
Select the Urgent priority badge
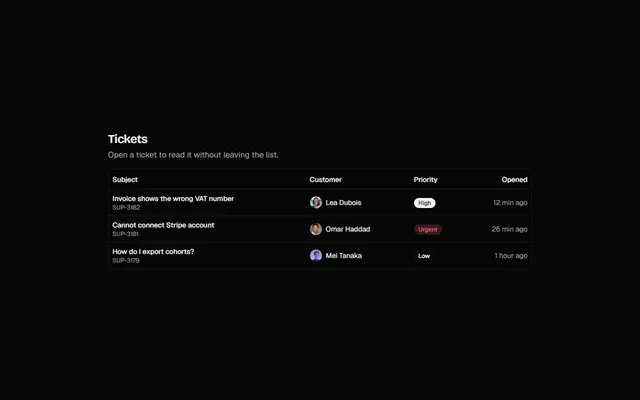click(x=428, y=229)
